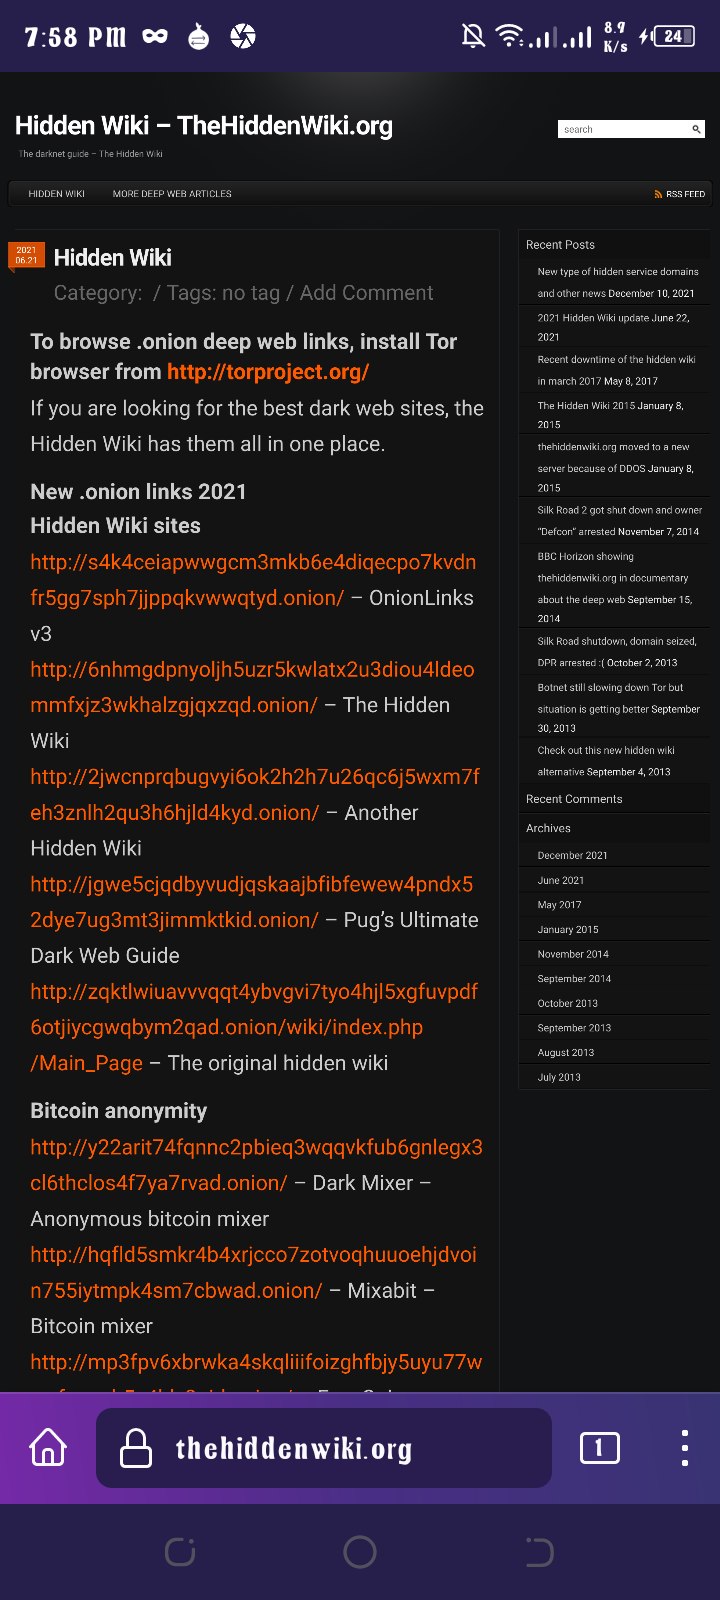The image size is (720, 1600).
Task: Click the Add Comment link
Action: coord(366,293)
